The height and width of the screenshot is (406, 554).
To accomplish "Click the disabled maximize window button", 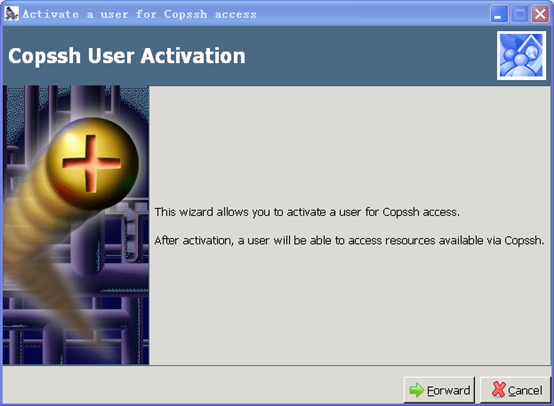I will 519,14.
